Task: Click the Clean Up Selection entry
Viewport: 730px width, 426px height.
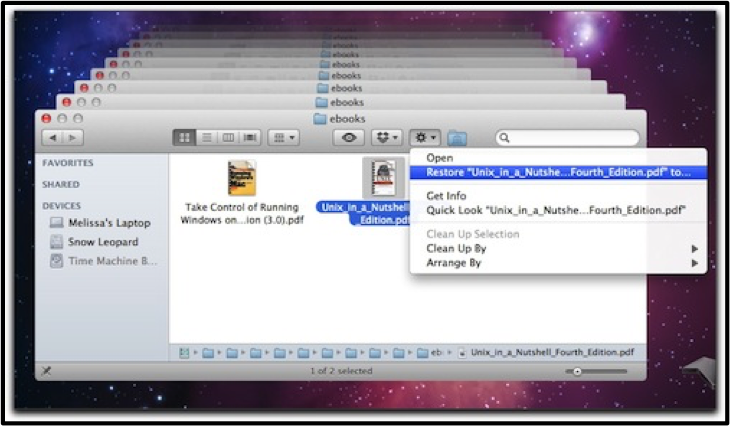Action: click(558, 234)
